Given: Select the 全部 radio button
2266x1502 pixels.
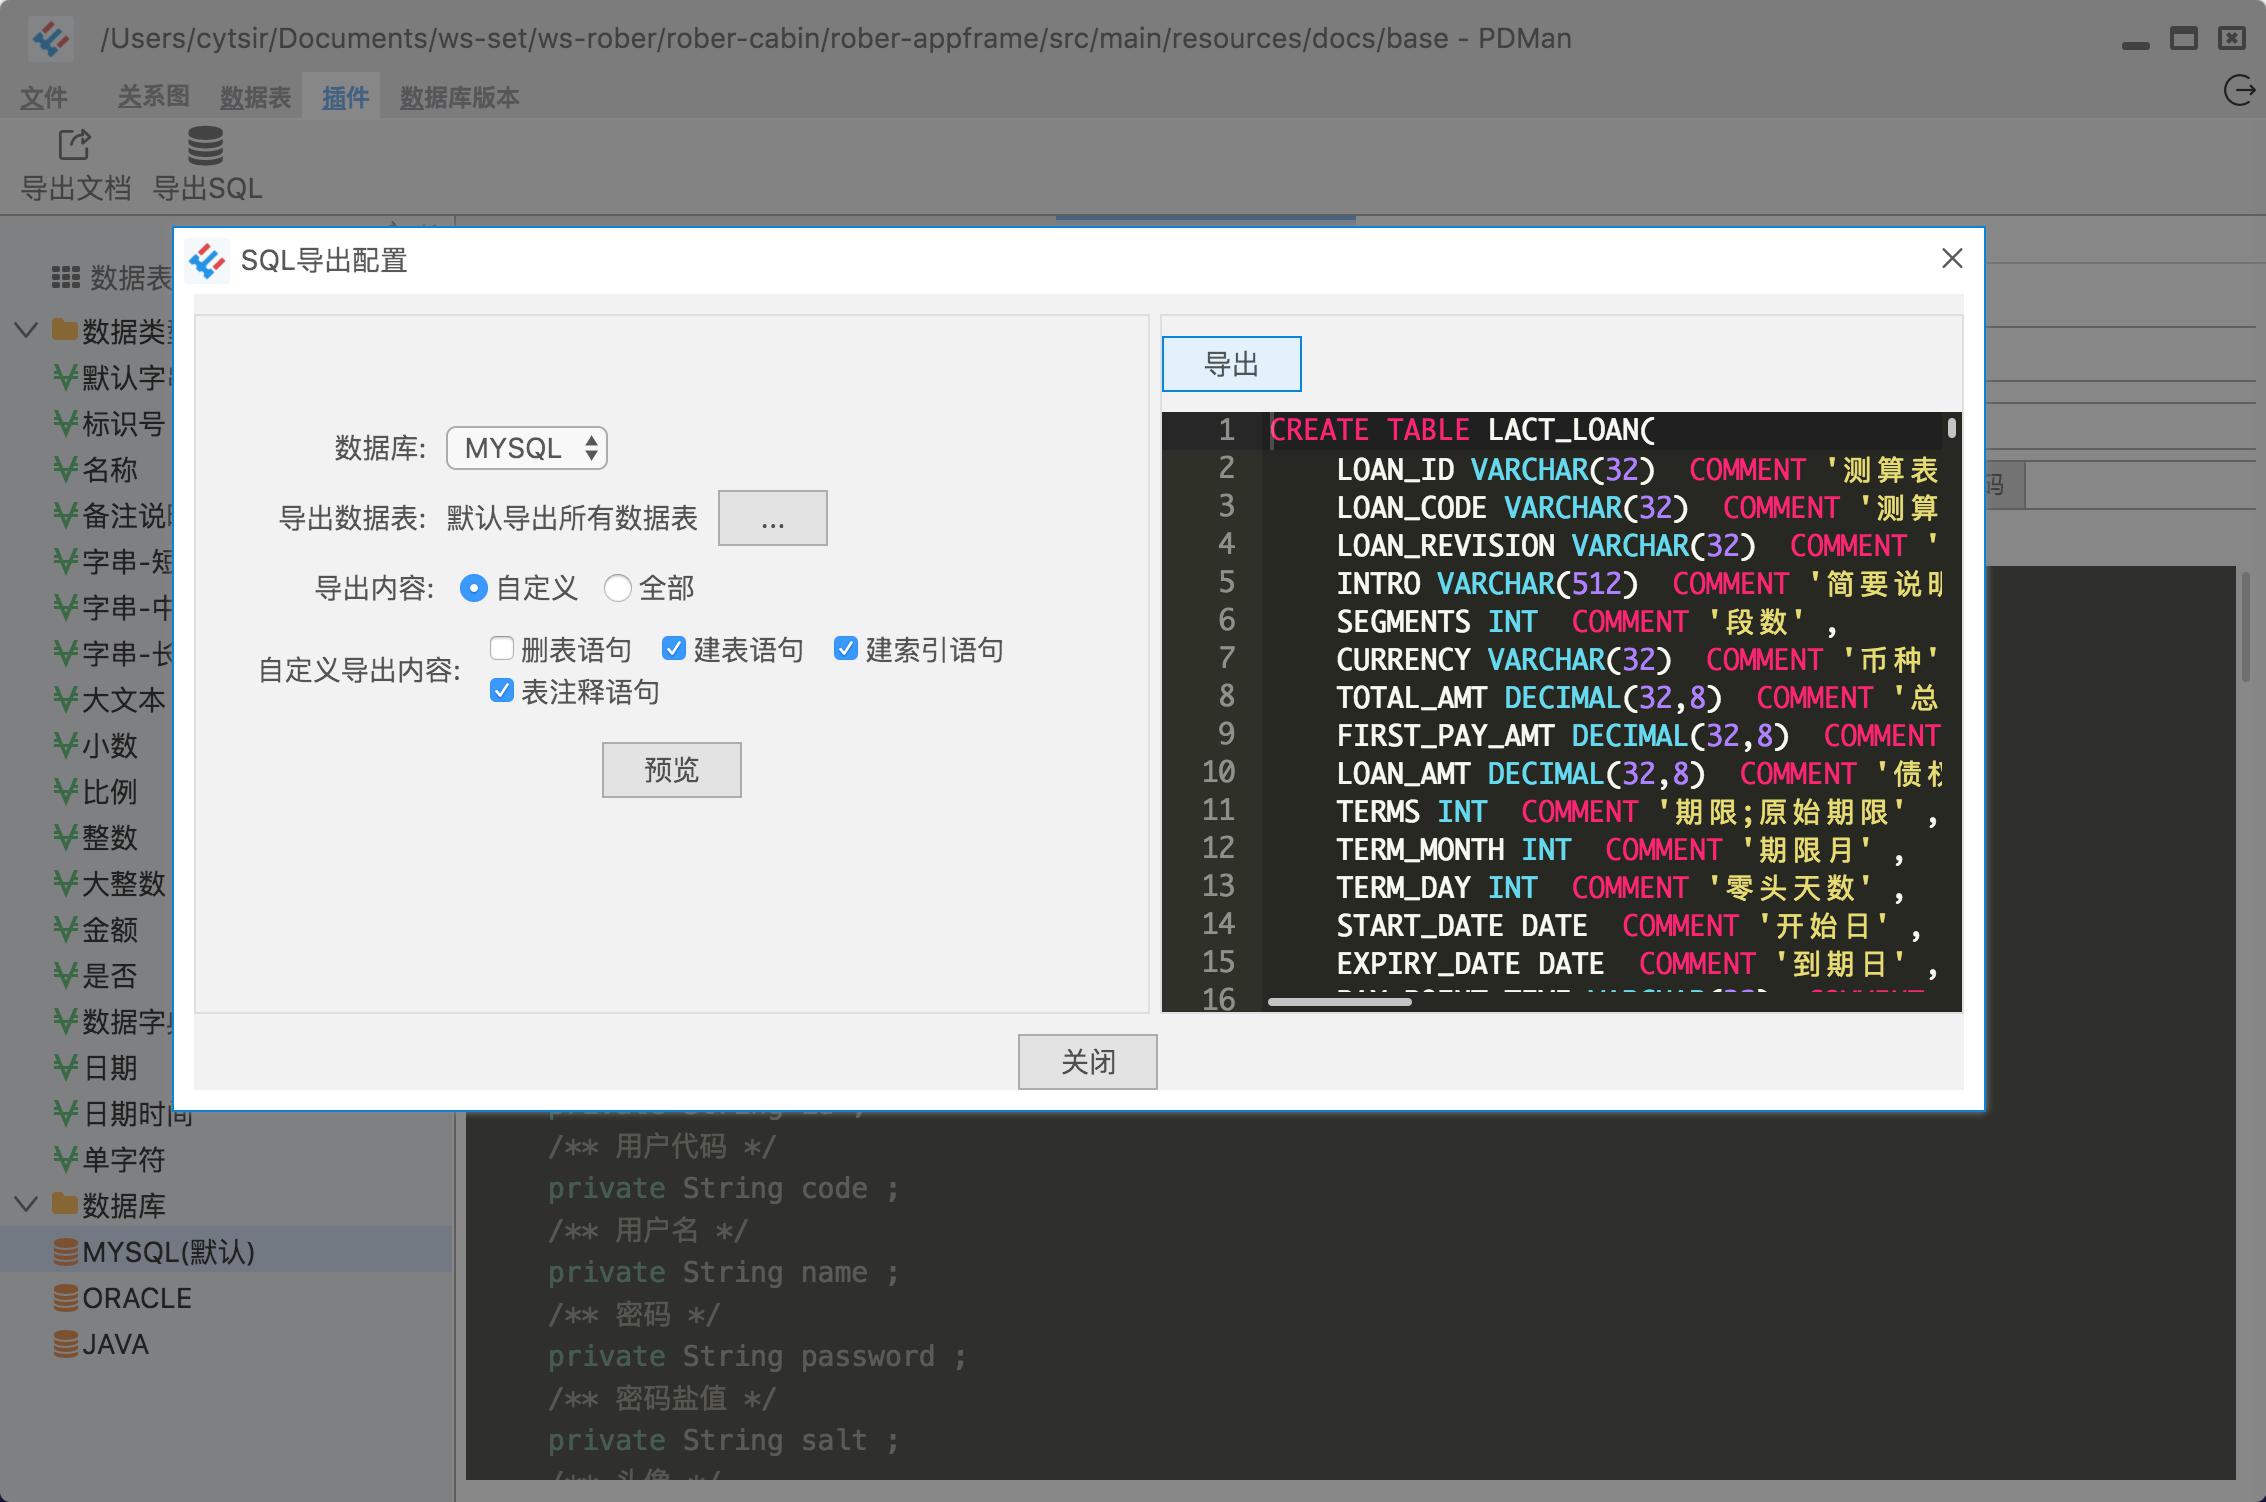Looking at the screenshot, I should (x=618, y=588).
